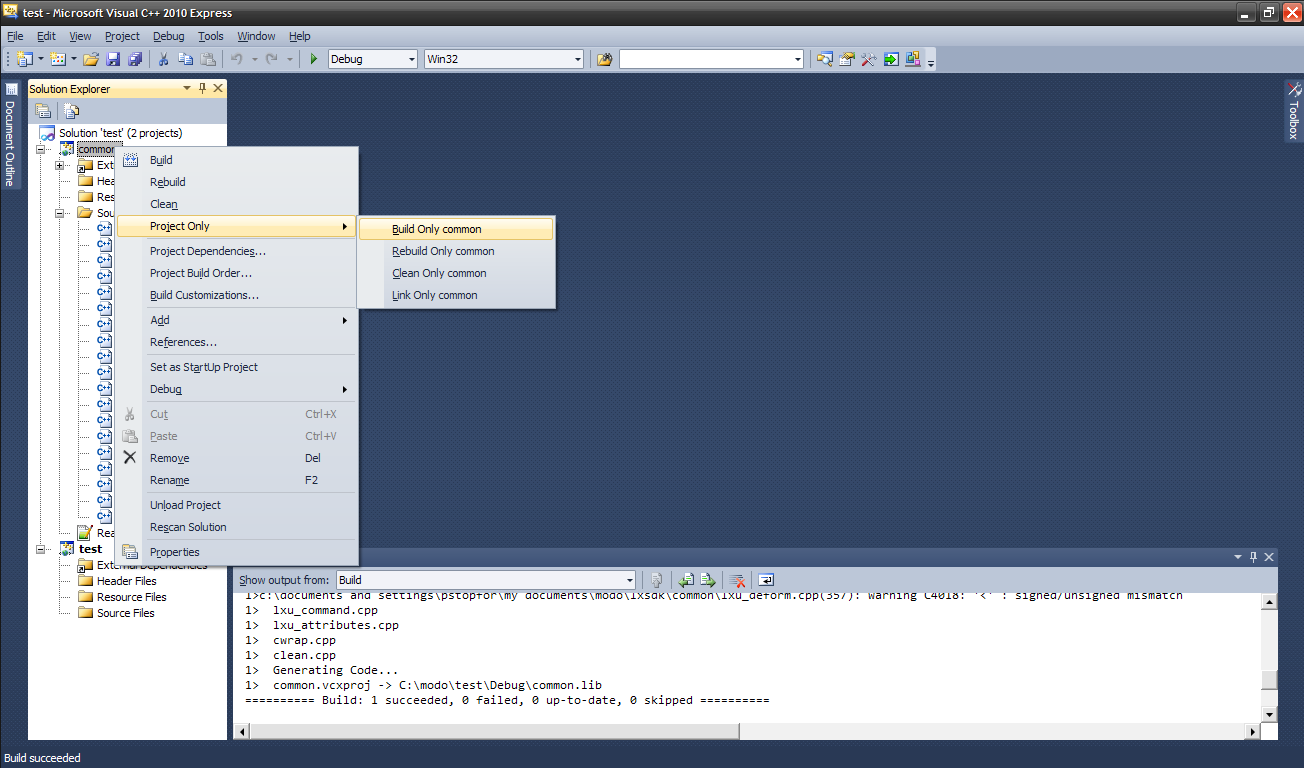
Task: Open Solution Explorer window position dropdown arrow
Action: [186, 89]
